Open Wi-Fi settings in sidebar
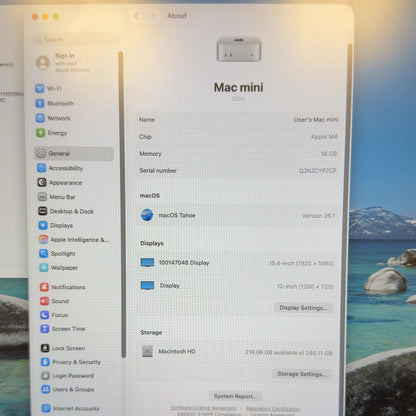 [x=49, y=88]
